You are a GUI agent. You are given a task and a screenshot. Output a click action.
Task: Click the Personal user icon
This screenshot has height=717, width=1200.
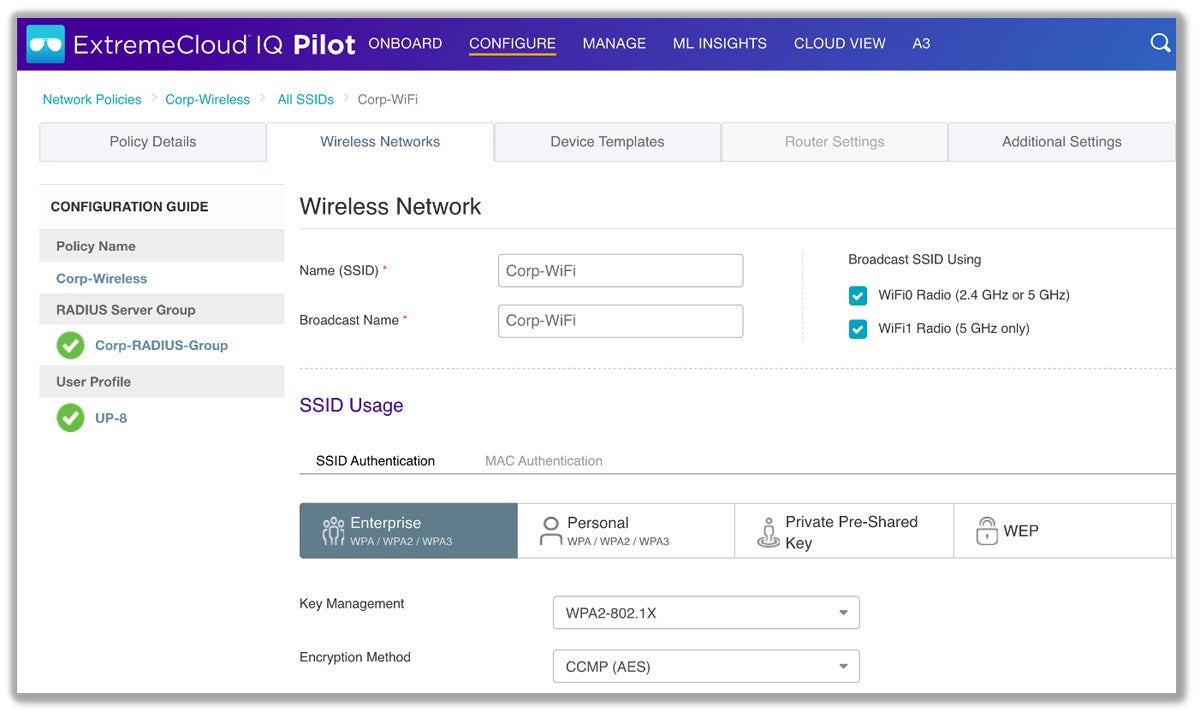(551, 531)
